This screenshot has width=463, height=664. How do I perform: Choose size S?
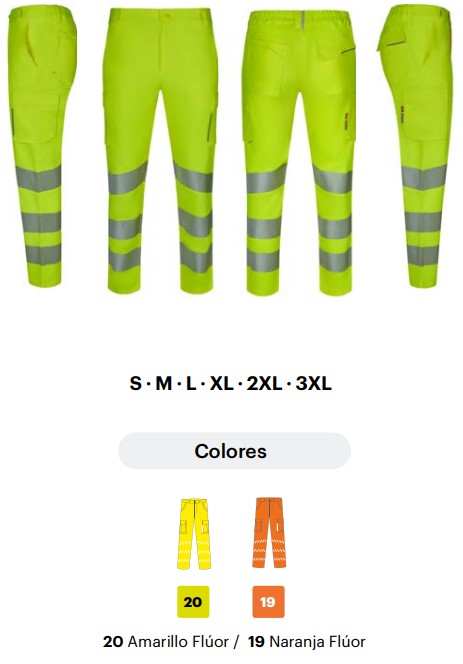136,384
